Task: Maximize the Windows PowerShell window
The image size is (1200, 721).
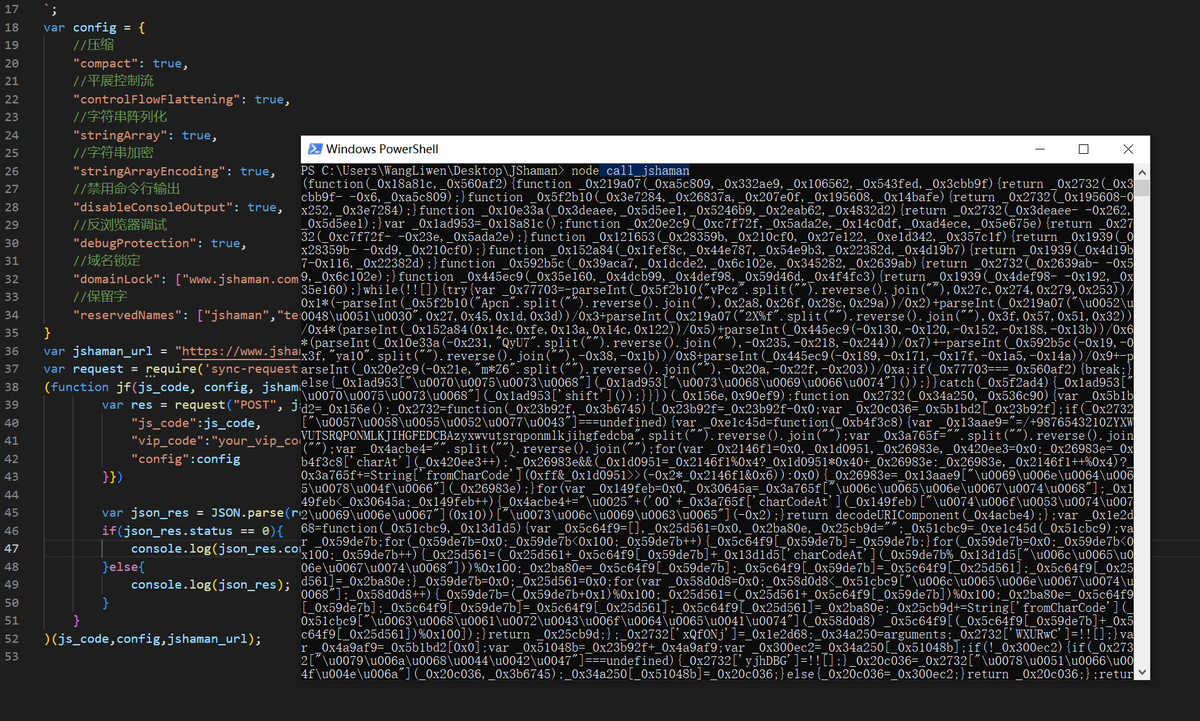Action: coord(1084,149)
